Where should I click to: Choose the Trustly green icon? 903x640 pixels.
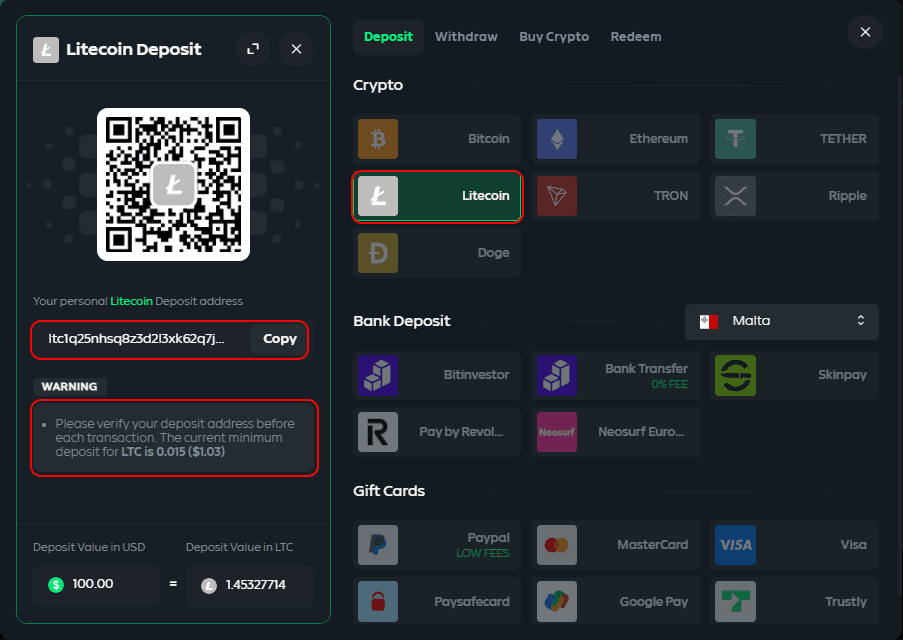coord(735,601)
